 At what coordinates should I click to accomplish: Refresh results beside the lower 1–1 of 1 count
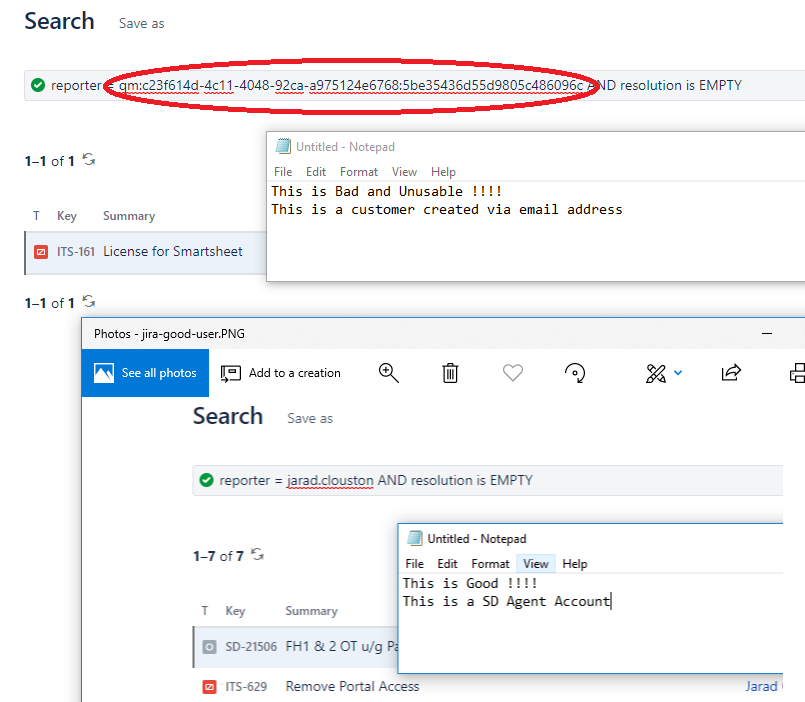(x=89, y=301)
